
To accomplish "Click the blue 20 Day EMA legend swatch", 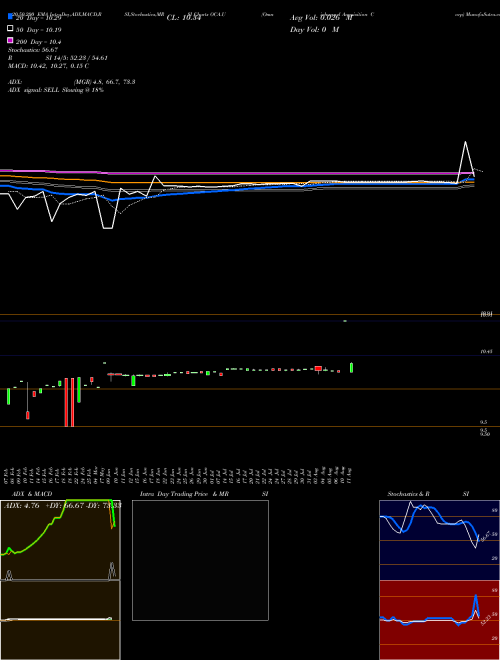I will pos(10,17).
